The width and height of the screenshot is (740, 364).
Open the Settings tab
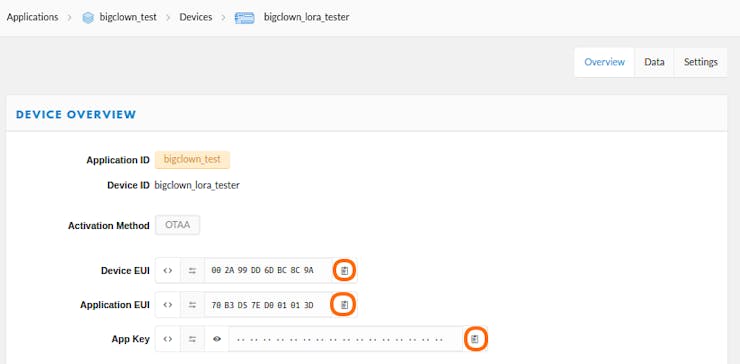pos(701,62)
